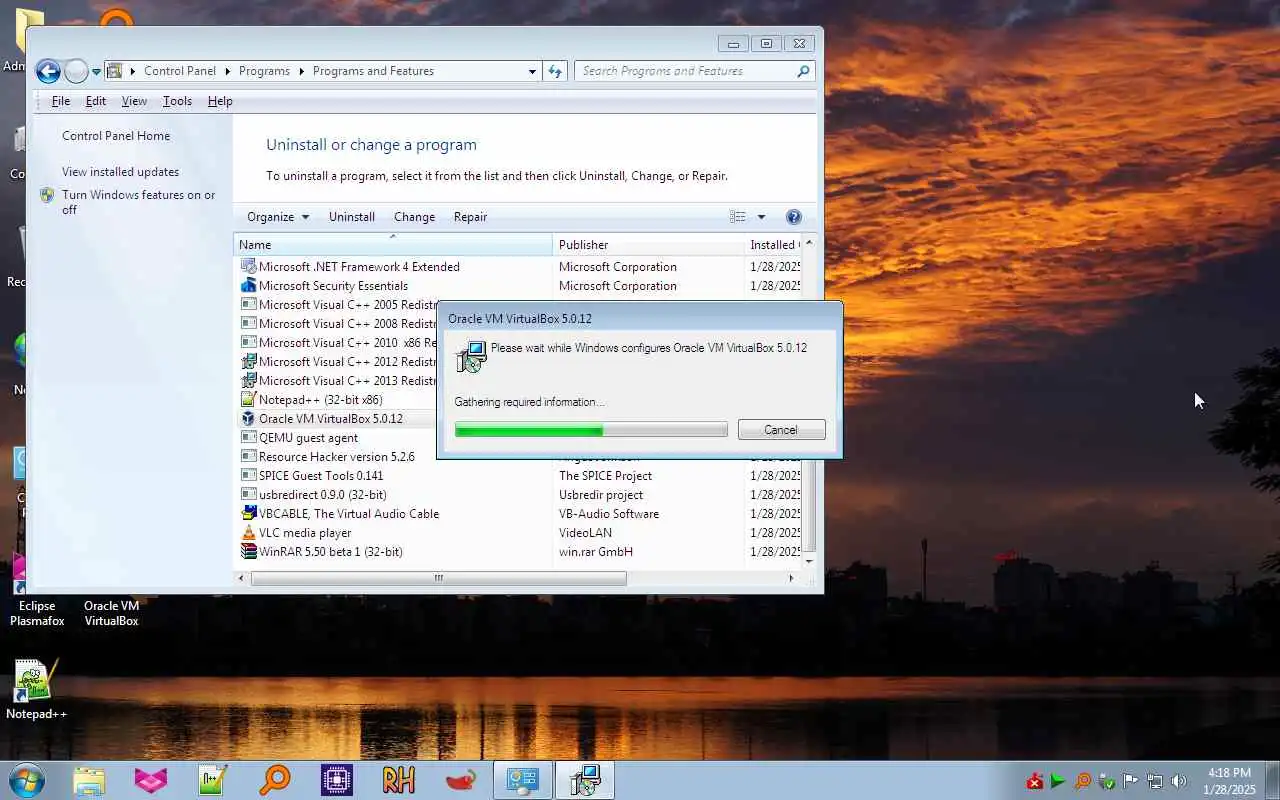
Task: Open the Start menu orb
Action: [x=27, y=780]
